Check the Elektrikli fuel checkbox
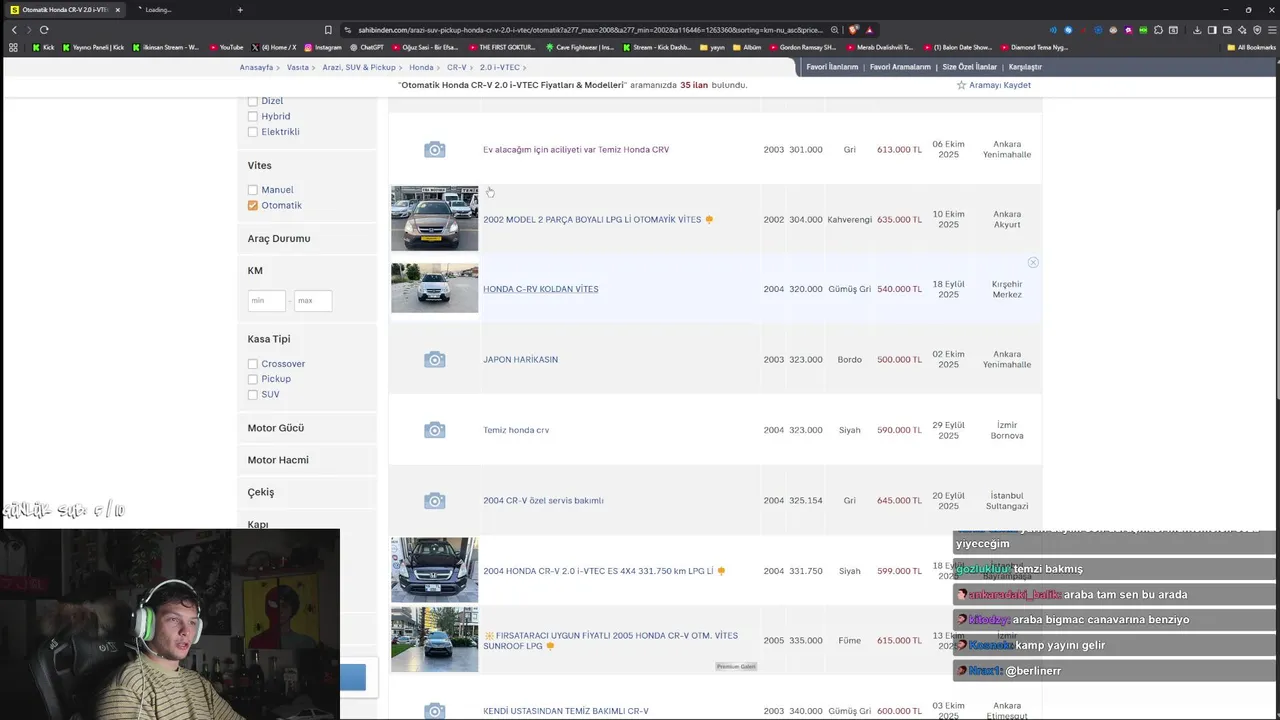 pyautogui.click(x=253, y=132)
